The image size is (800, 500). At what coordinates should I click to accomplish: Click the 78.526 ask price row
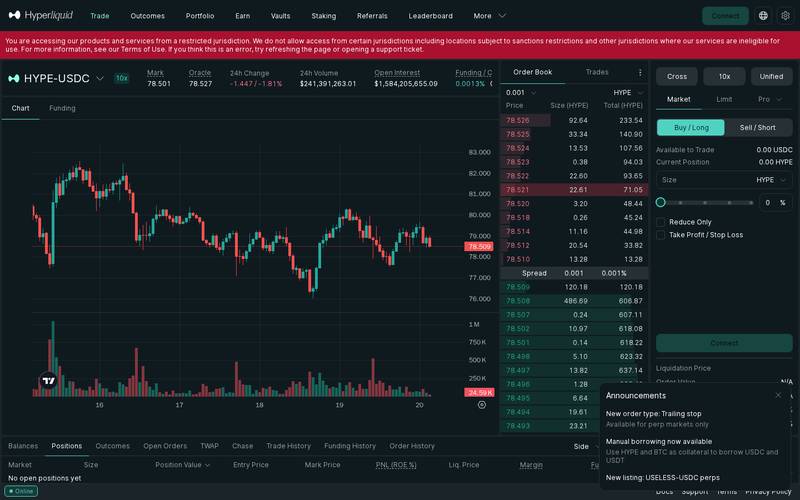pos(574,120)
